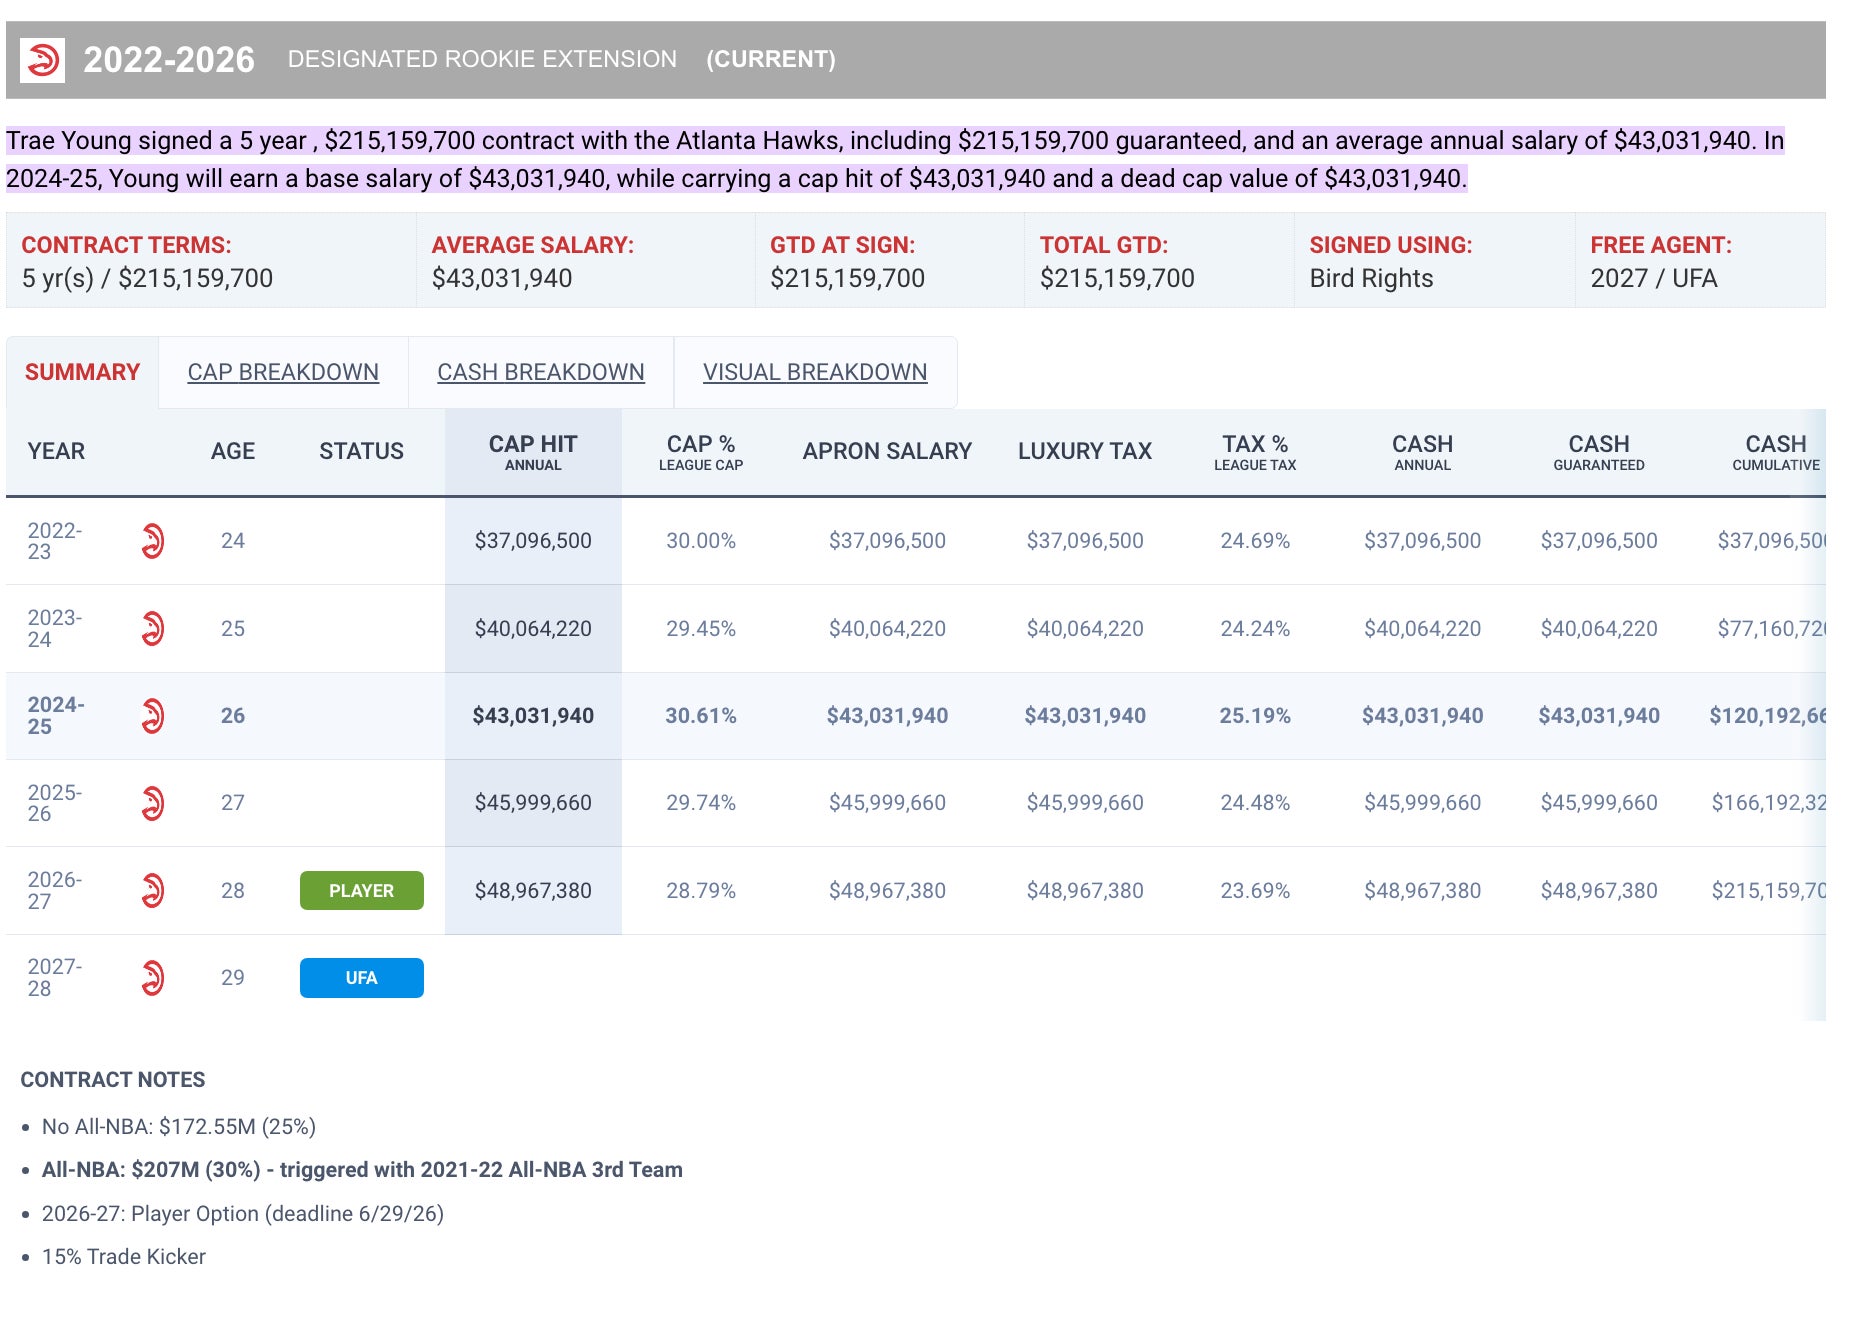Click the Year column header
This screenshot has width=1852, height=1324.
click(x=56, y=451)
